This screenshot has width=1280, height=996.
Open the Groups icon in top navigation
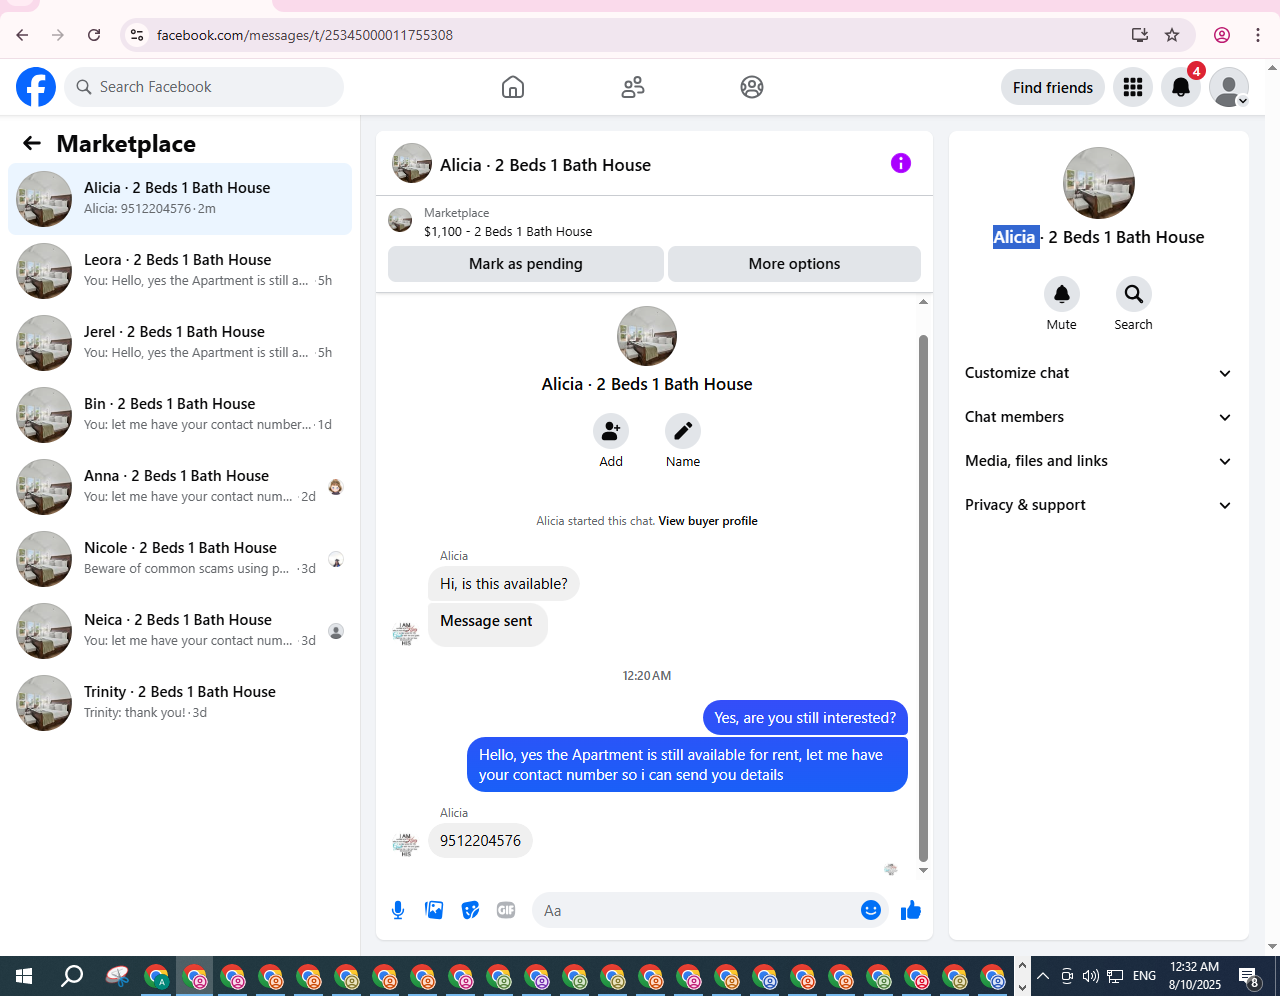(752, 87)
